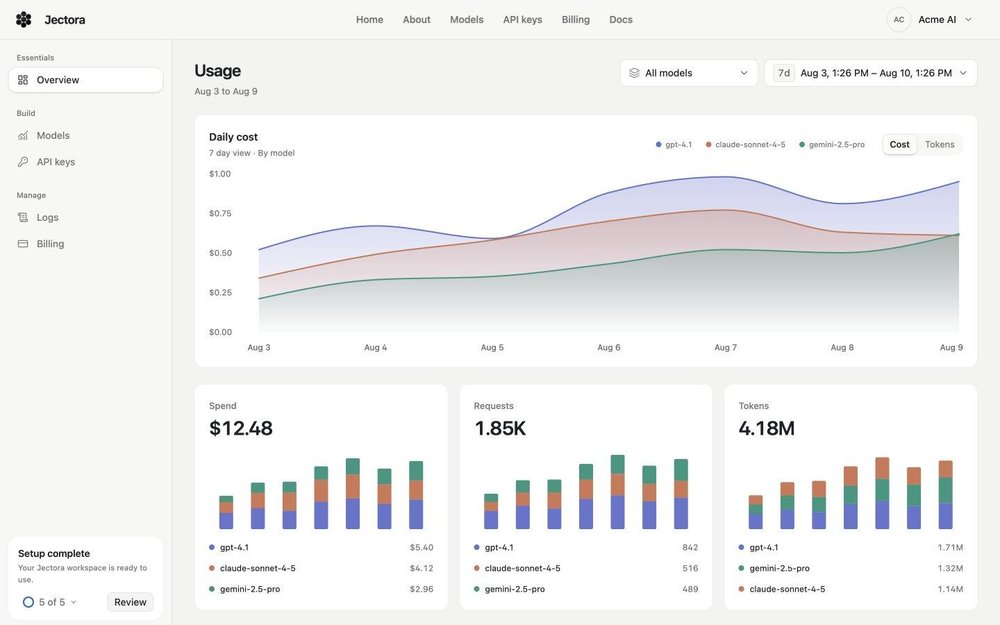Click the API keys key icon in sidebar
The image size is (1000, 625).
(x=23, y=162)
